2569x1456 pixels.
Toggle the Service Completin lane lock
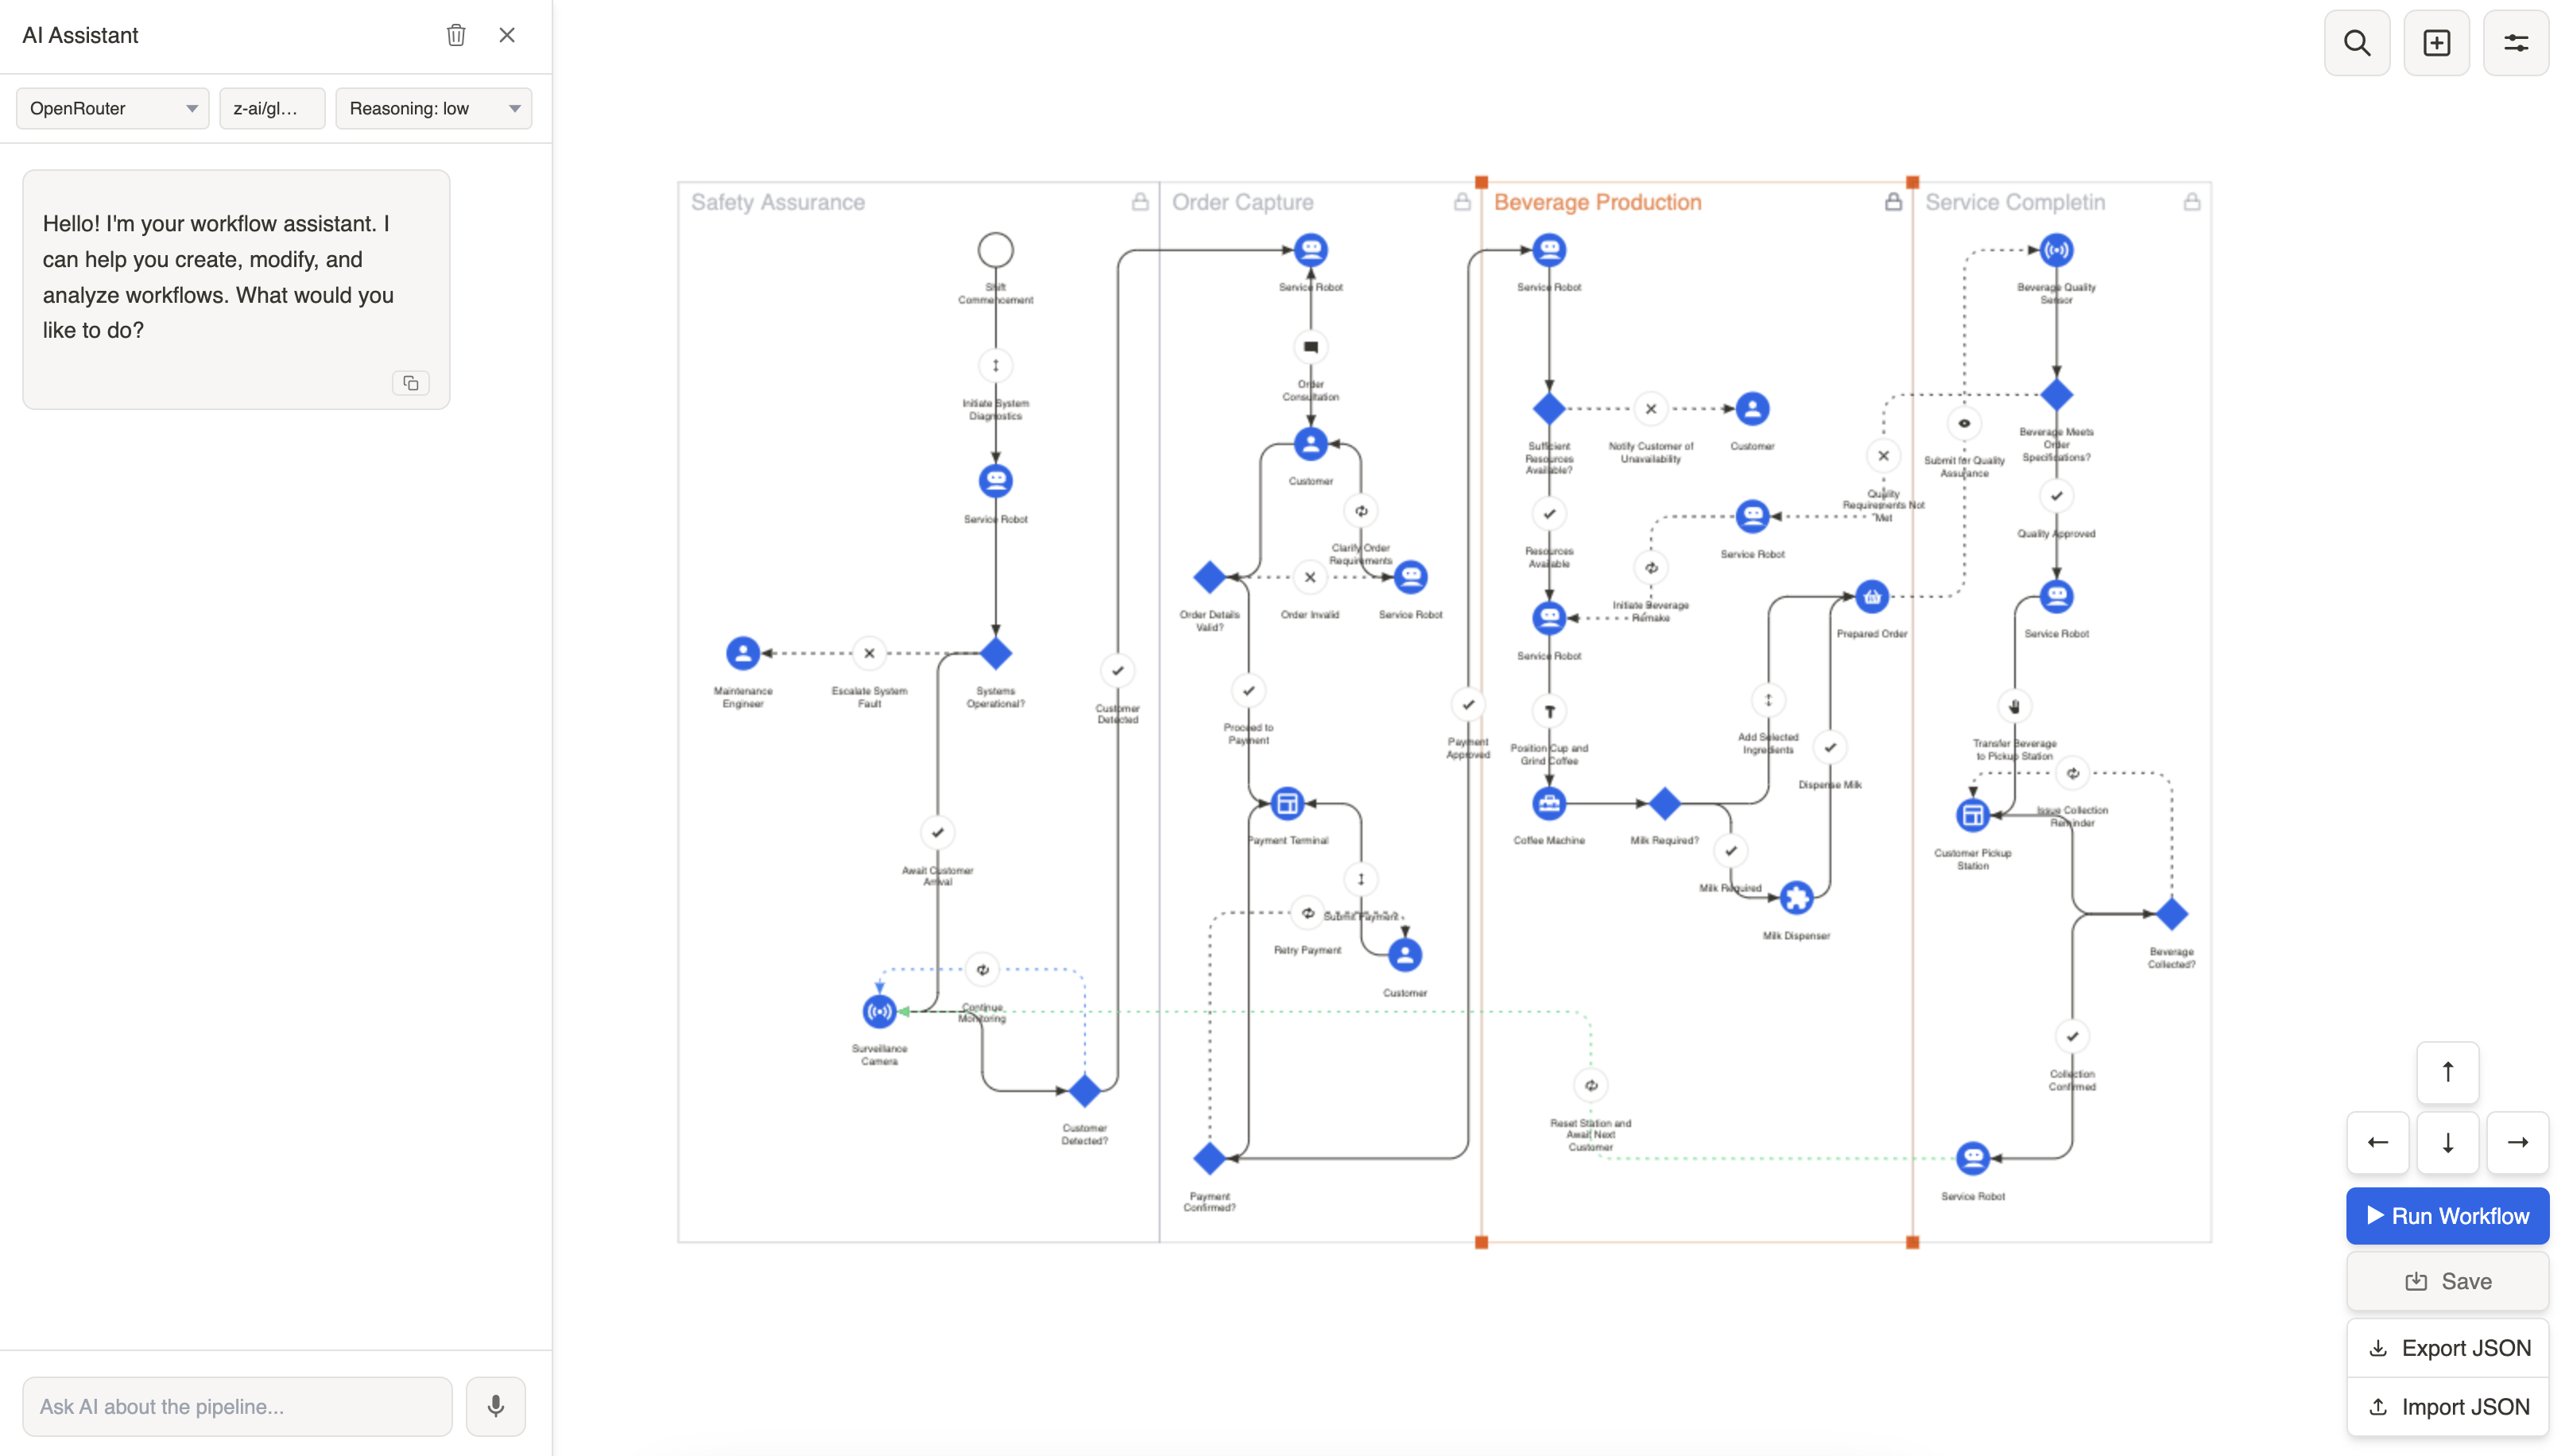2191,202
